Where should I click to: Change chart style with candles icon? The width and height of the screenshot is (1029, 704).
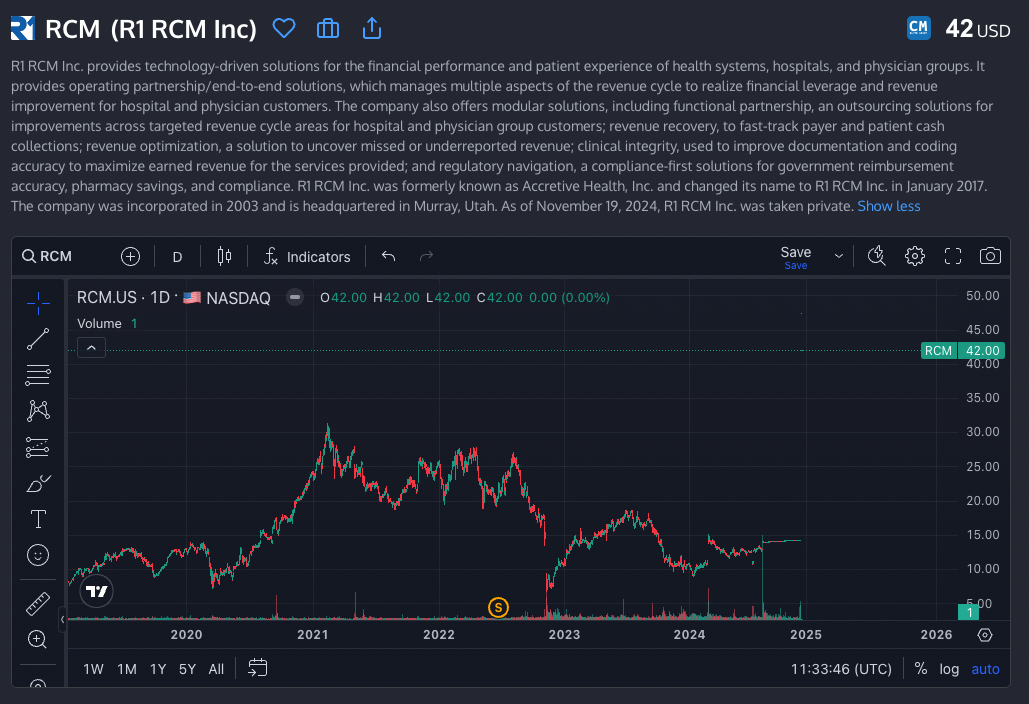point(224,256)
